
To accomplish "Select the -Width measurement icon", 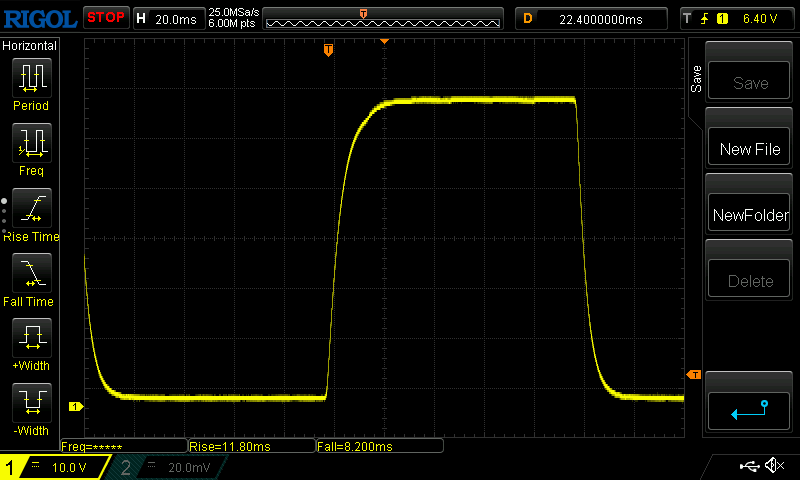I will pos(32,402).
